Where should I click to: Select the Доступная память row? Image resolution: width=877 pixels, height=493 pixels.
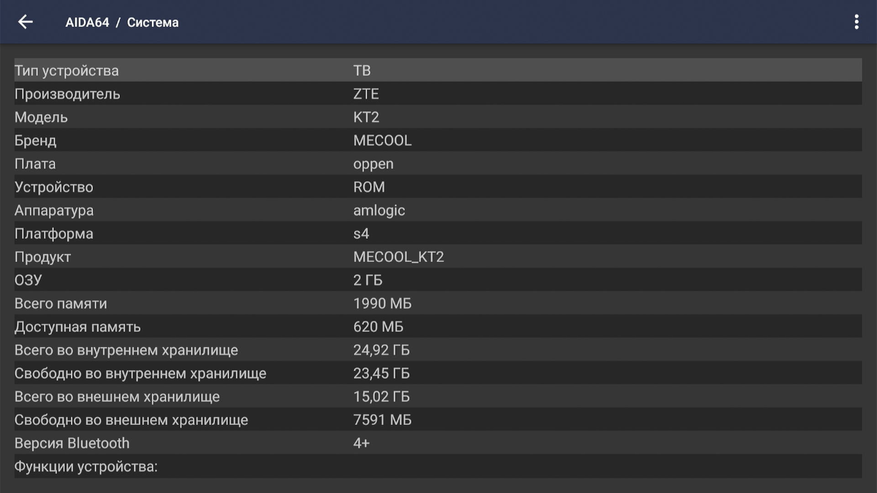(x=437, y=327)
